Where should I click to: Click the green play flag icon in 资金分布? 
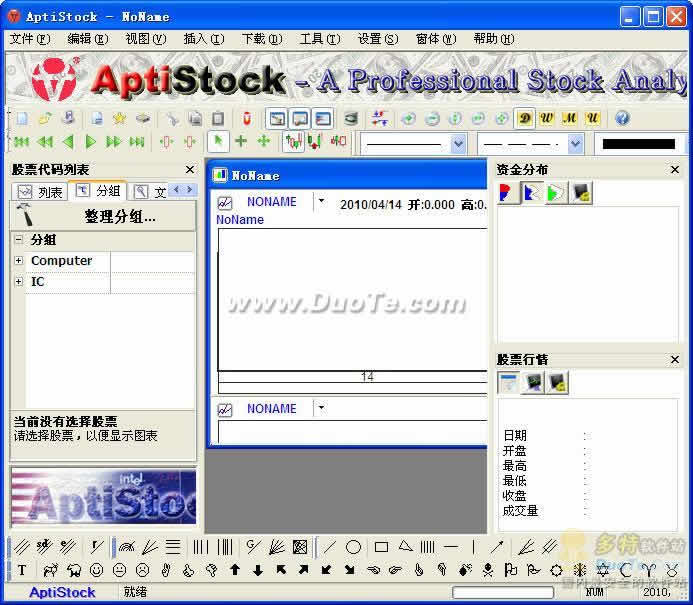pyautogui.click(x=556, y=193)
